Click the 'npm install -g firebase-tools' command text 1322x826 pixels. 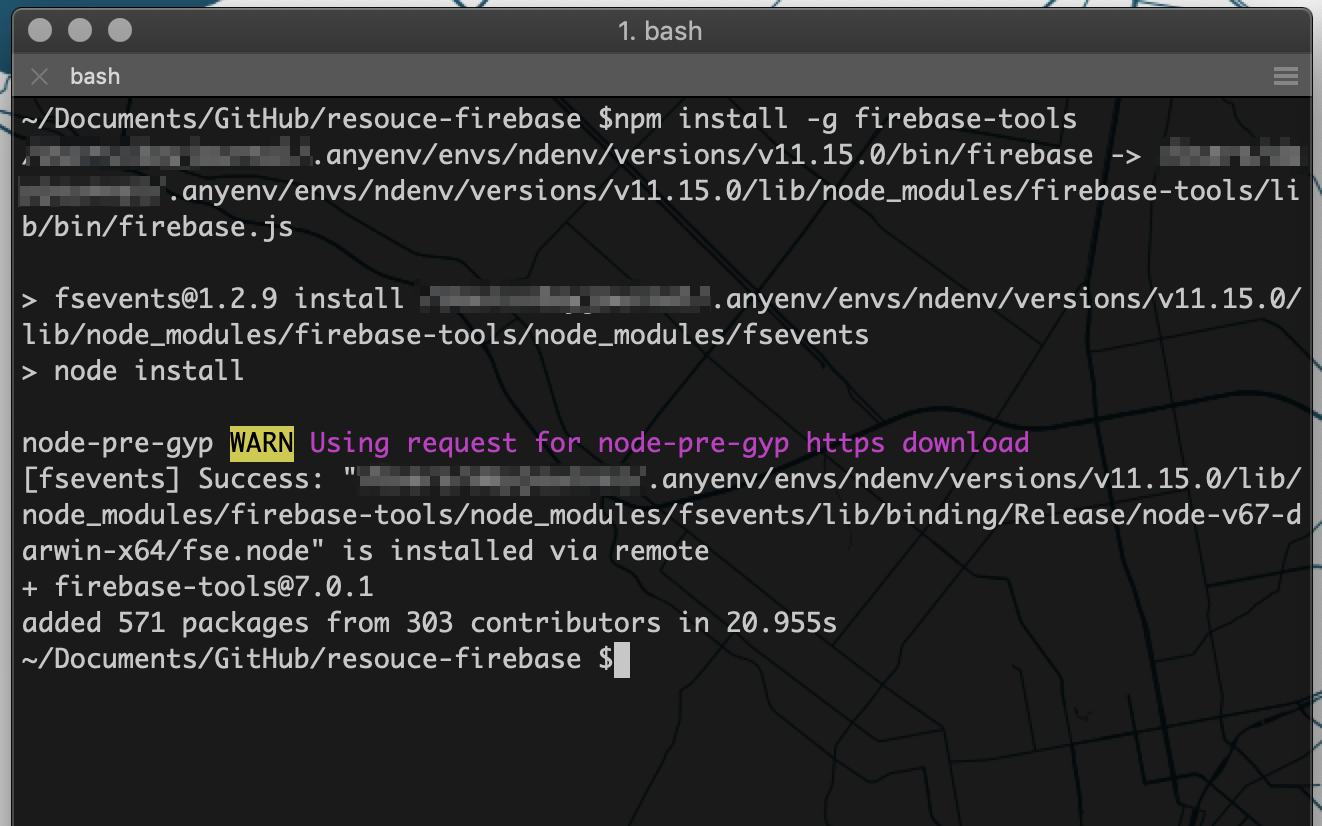click(x=846, y=119)
